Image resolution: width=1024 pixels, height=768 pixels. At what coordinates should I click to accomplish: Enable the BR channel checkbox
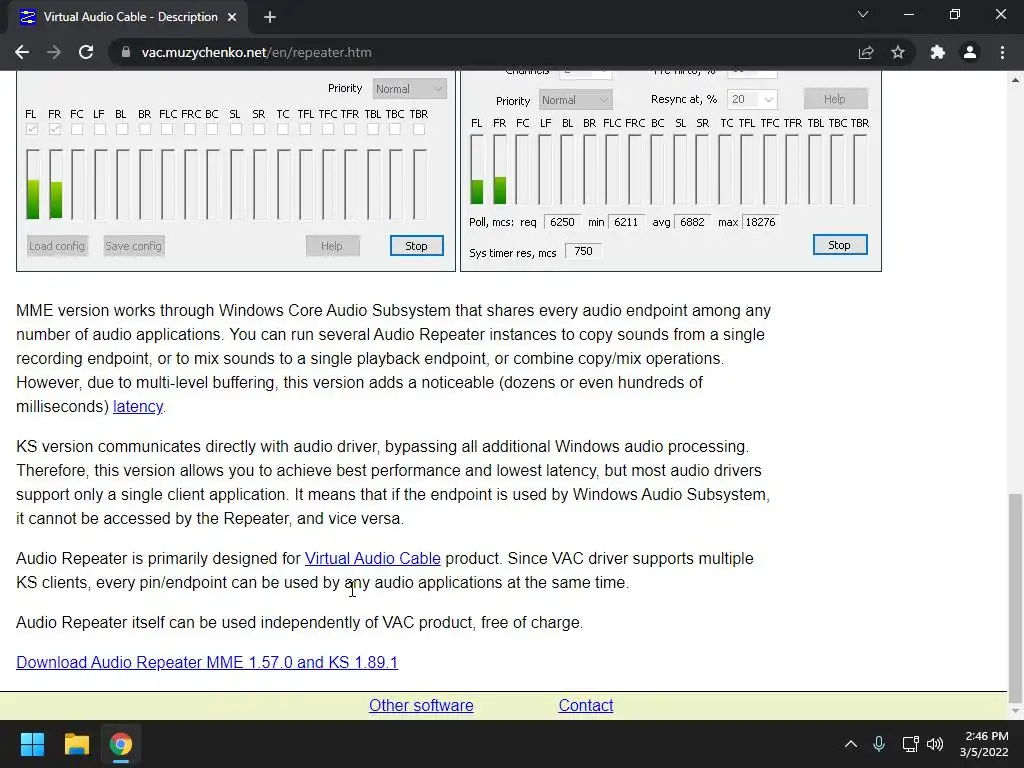145,129
